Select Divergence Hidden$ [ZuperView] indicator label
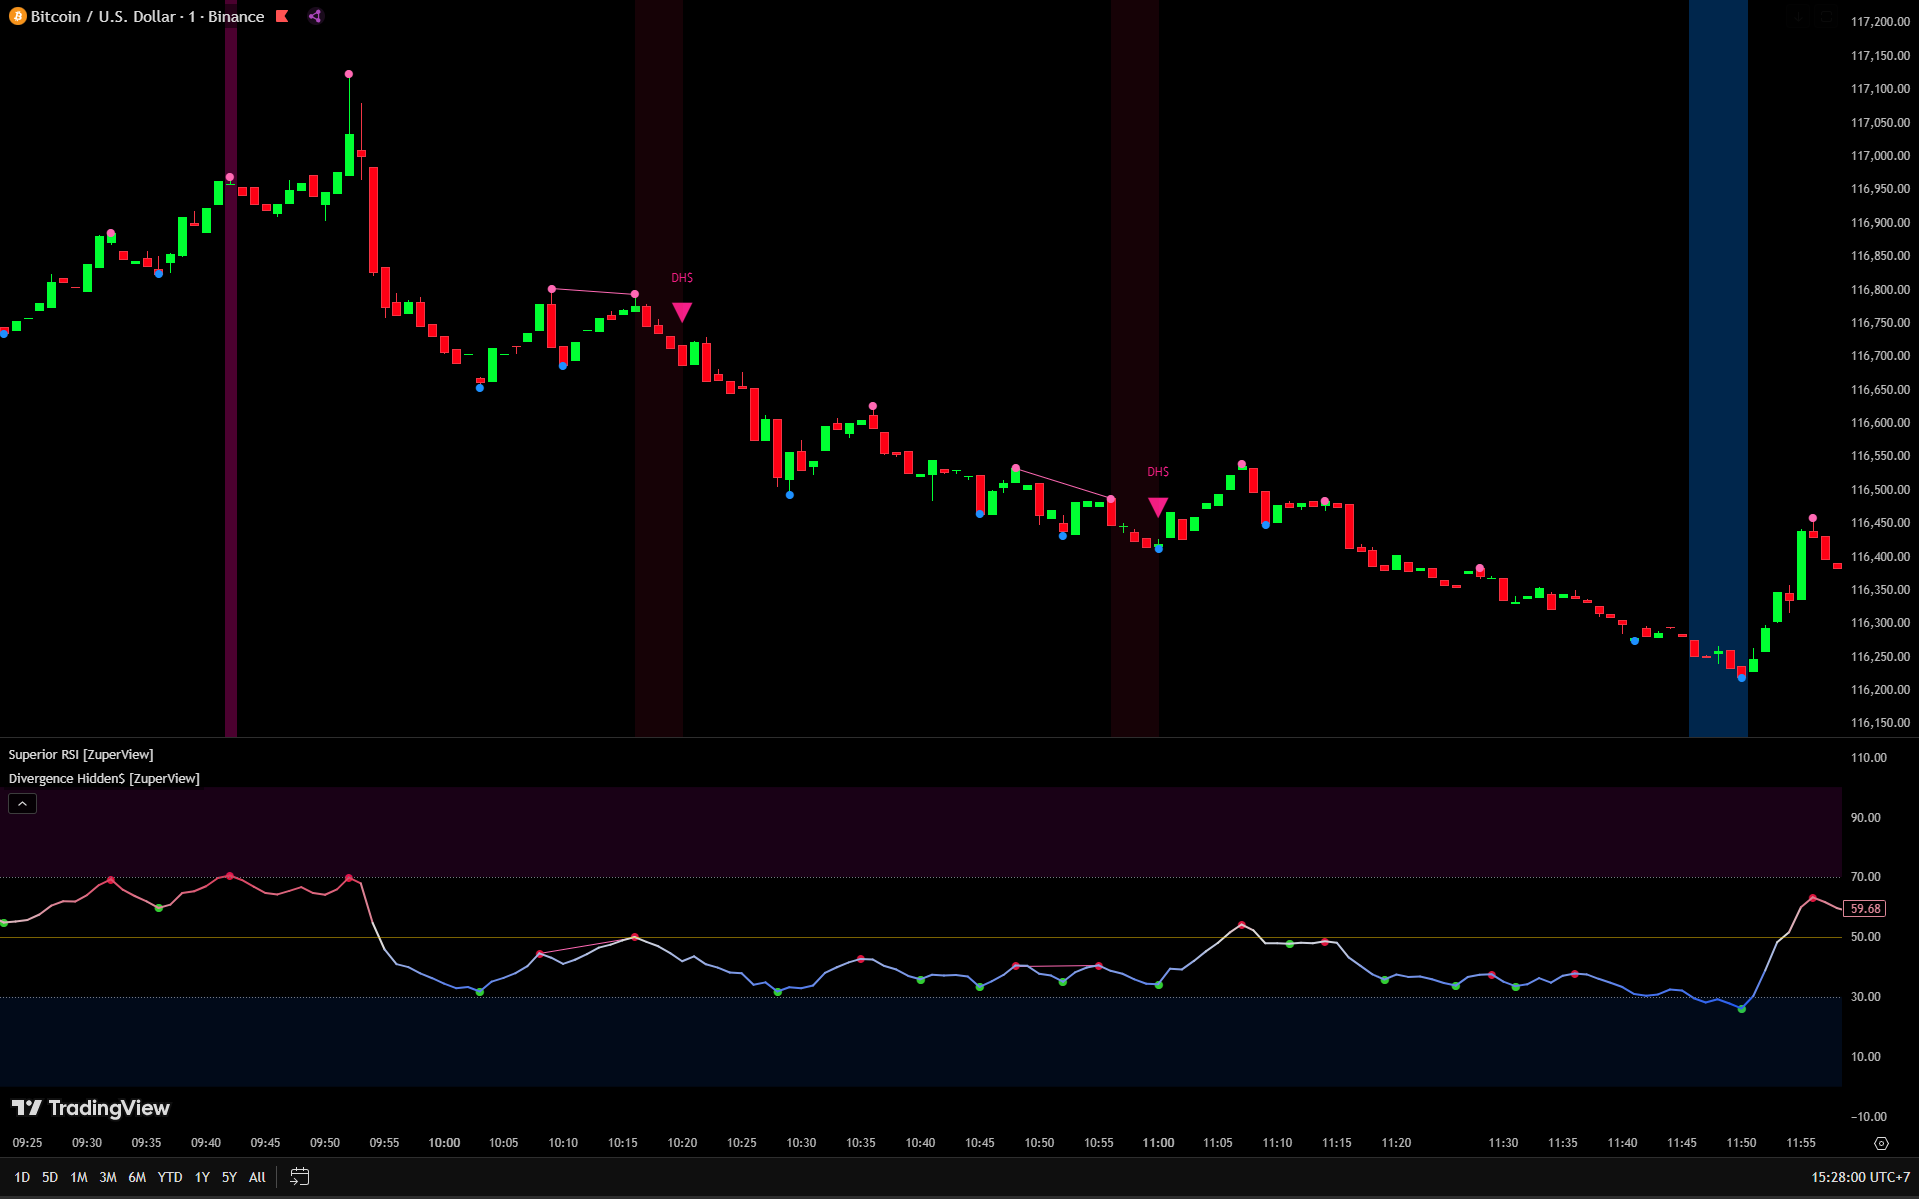Screen dimensions: 1919x1199 point(104,779)
